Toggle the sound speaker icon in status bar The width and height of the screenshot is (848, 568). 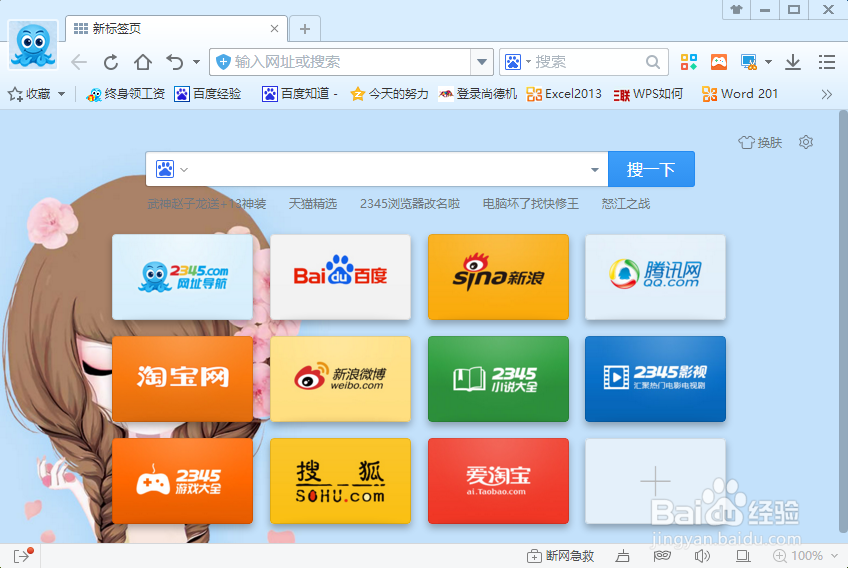click(702, 556)
